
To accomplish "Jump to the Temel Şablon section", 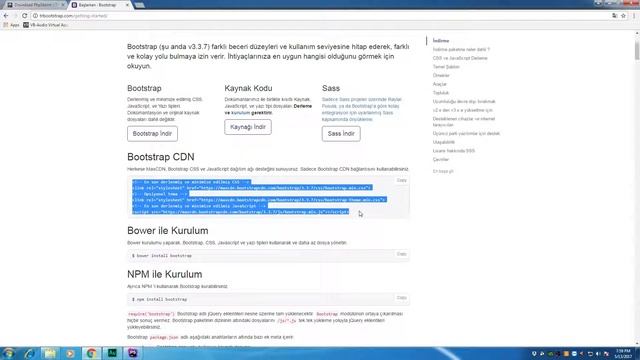I will coord(446,67).
